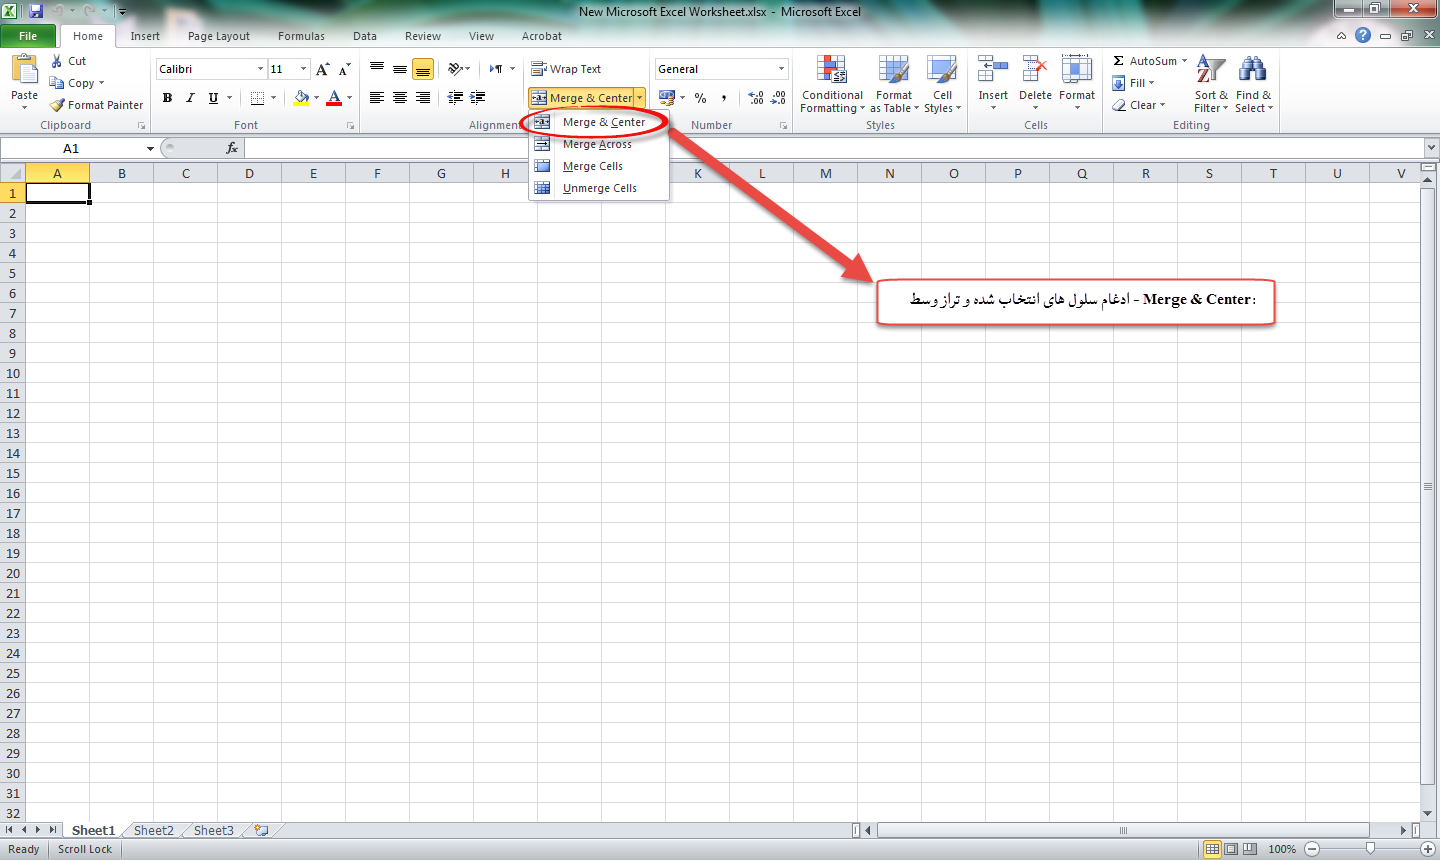This screenshot has height=860, width=1440.
Task: Expand the General number format dropdown
Action: (781, 69)
